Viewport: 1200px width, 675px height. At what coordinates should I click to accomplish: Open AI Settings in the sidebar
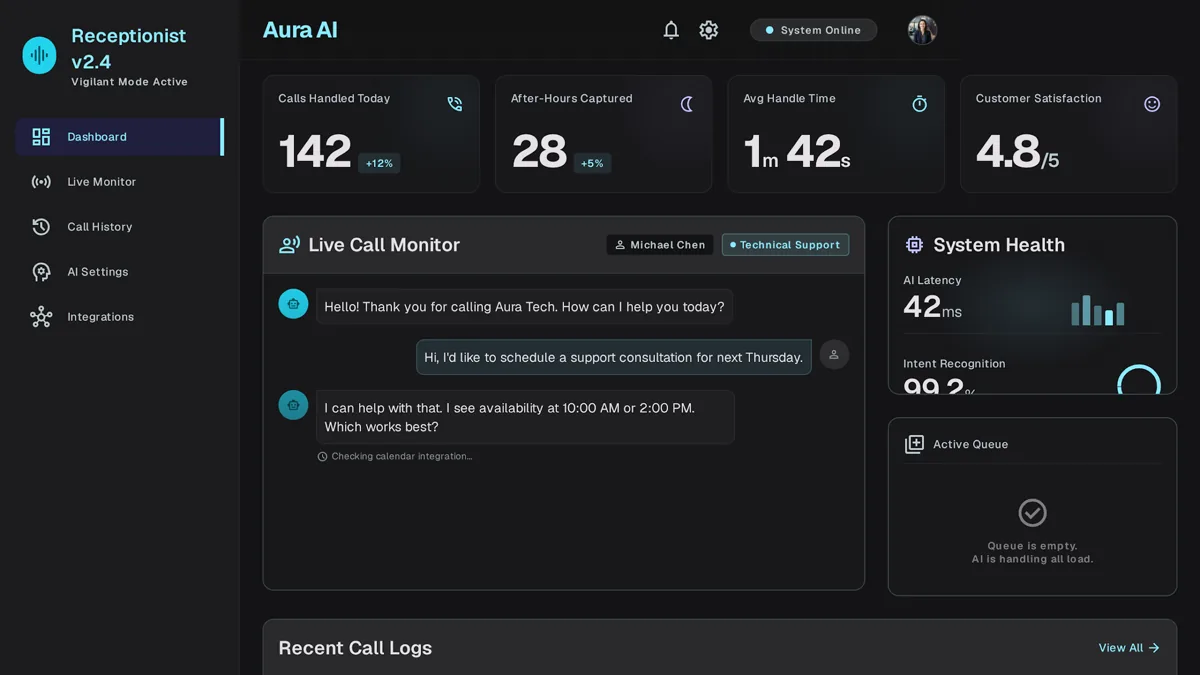pyautogui.click(x=119, y=272)
